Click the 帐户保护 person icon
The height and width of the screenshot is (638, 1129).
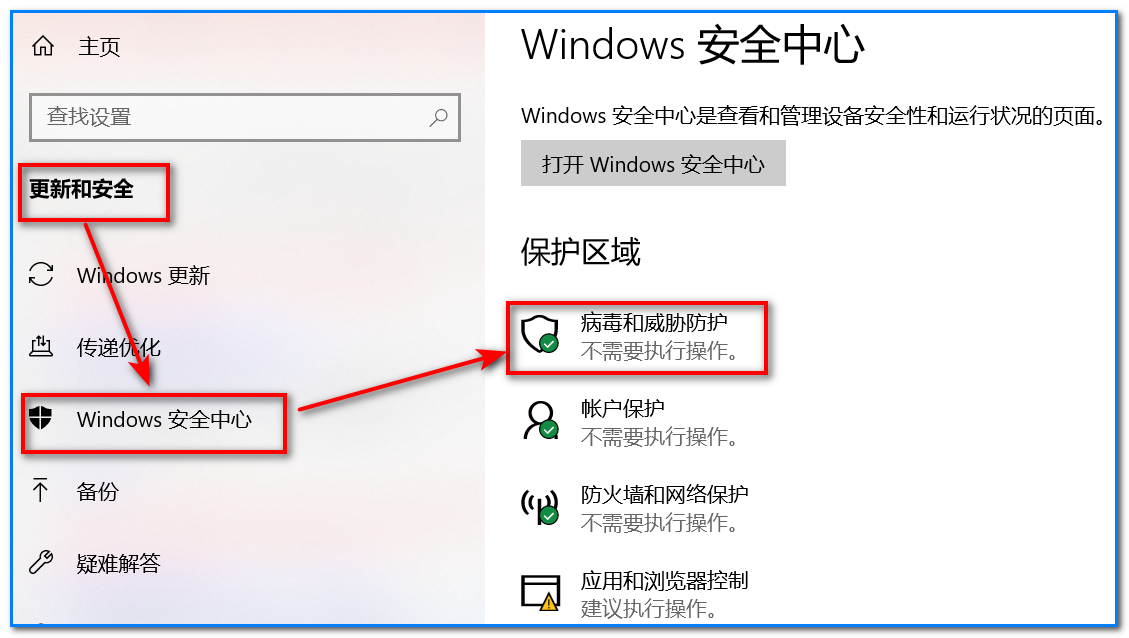pos(540,421)
